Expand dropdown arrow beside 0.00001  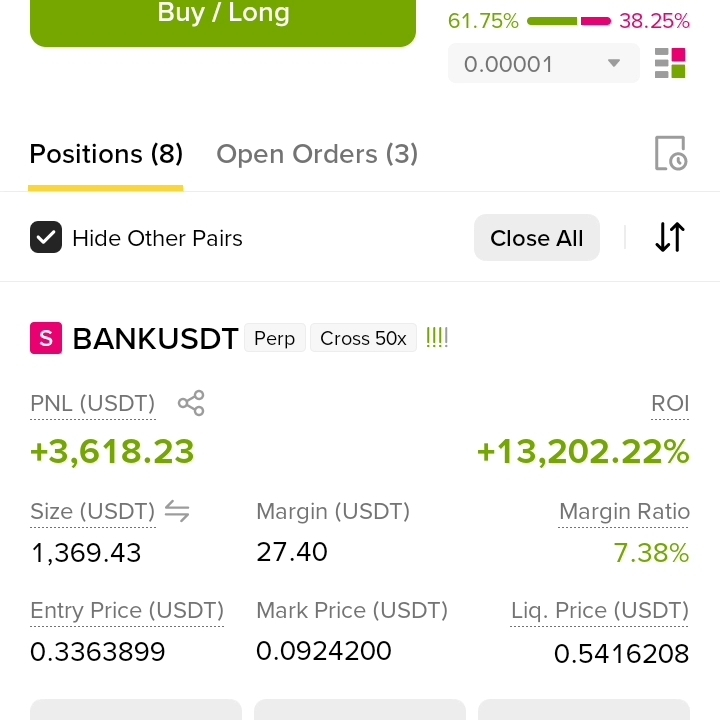tap(614, 63)
